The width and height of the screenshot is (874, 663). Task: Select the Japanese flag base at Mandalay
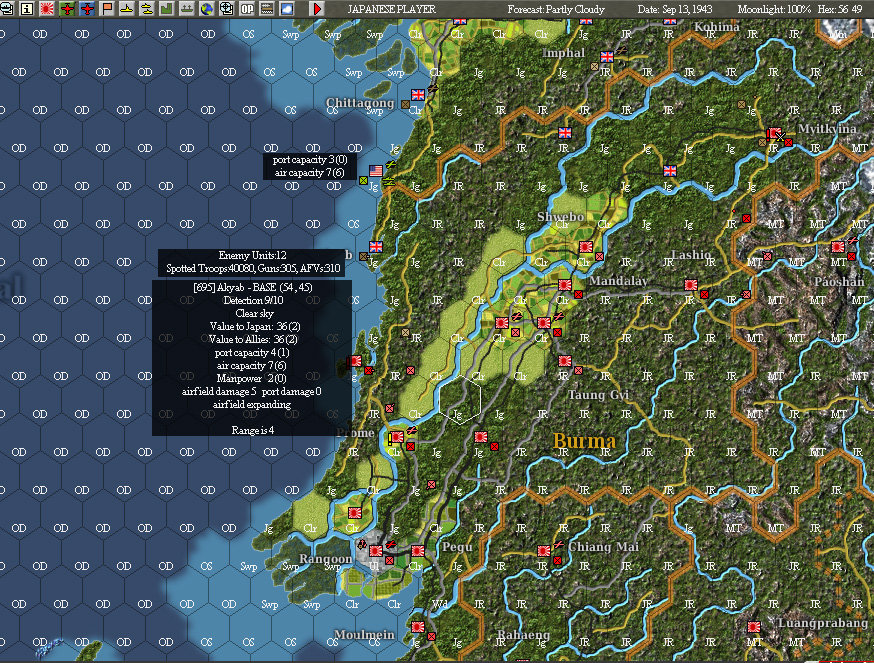(x=565, y=285)
